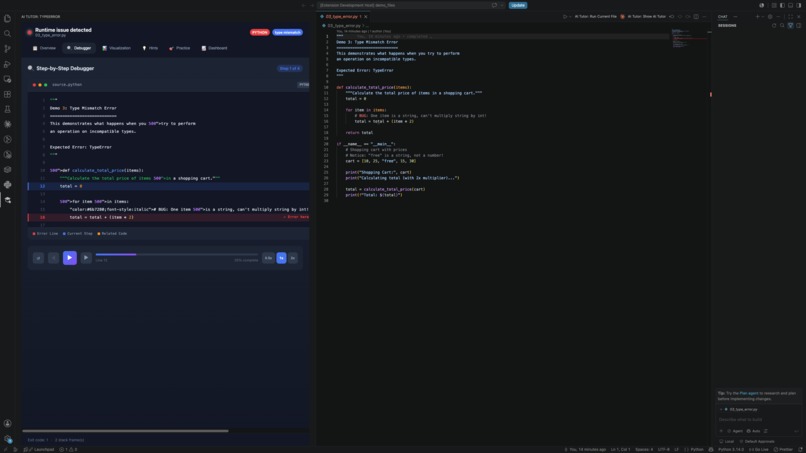Click AI Tutor: Run Current File
Screen dimensions: 806x453
tap(595, 16)
